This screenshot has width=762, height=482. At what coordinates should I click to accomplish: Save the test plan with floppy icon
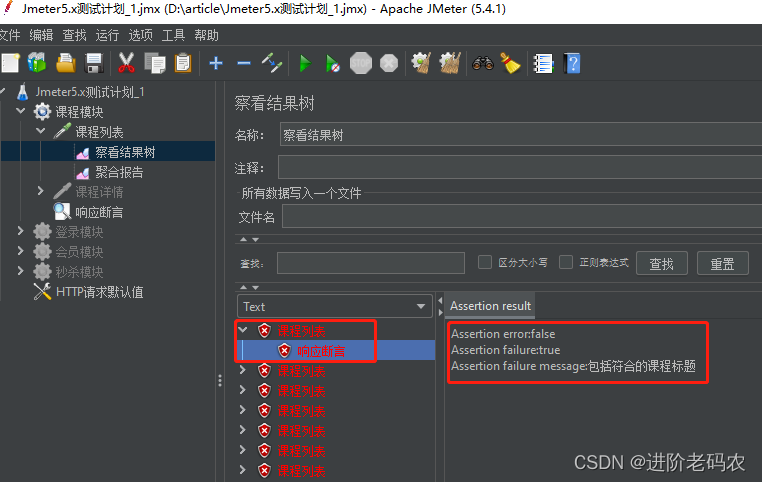coord(94,63)
